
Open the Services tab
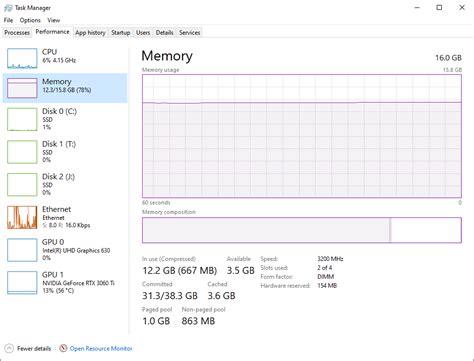coord(189,33)
